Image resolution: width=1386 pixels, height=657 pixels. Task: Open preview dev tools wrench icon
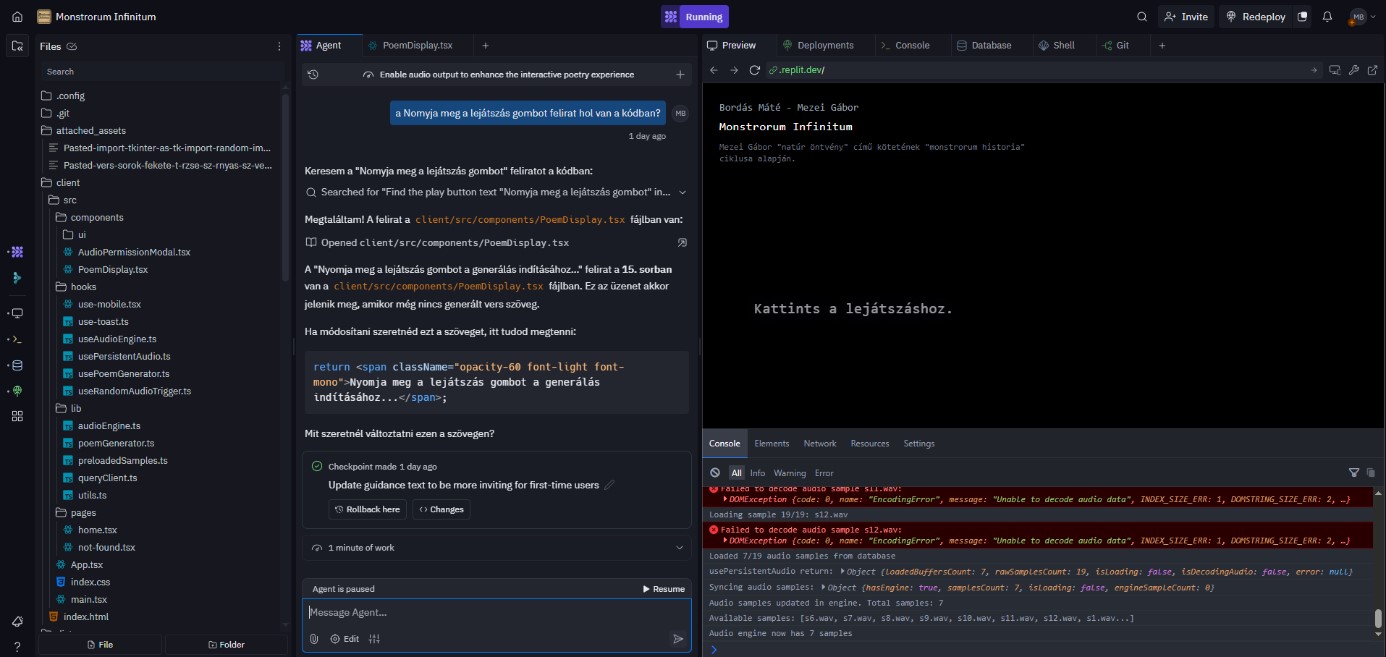coord(1353,70)
